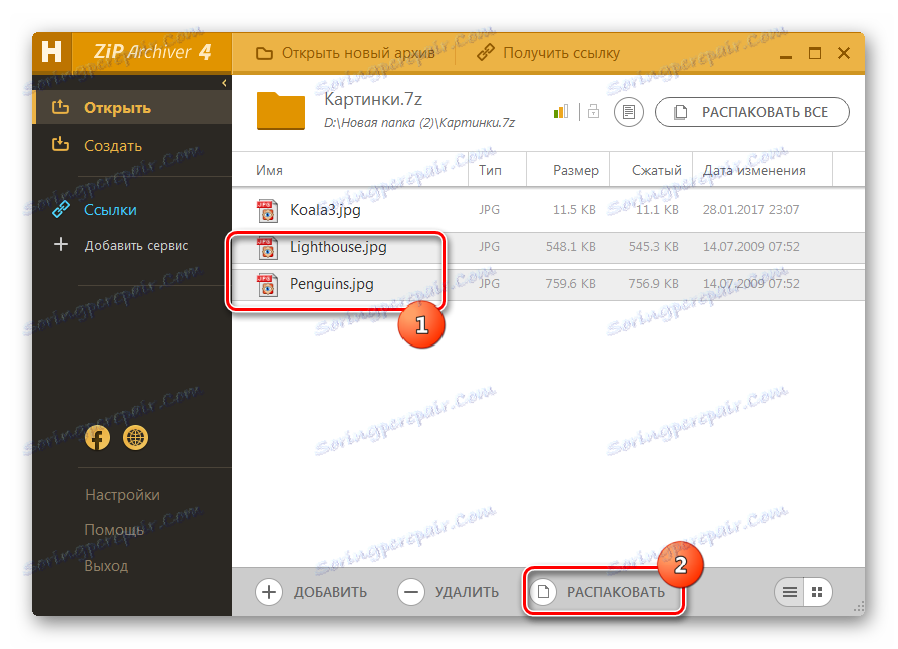Click РАСПАКОВАТЬ ВСЕ button
This screenshot has height=649, width=898.
pos(752,112)
